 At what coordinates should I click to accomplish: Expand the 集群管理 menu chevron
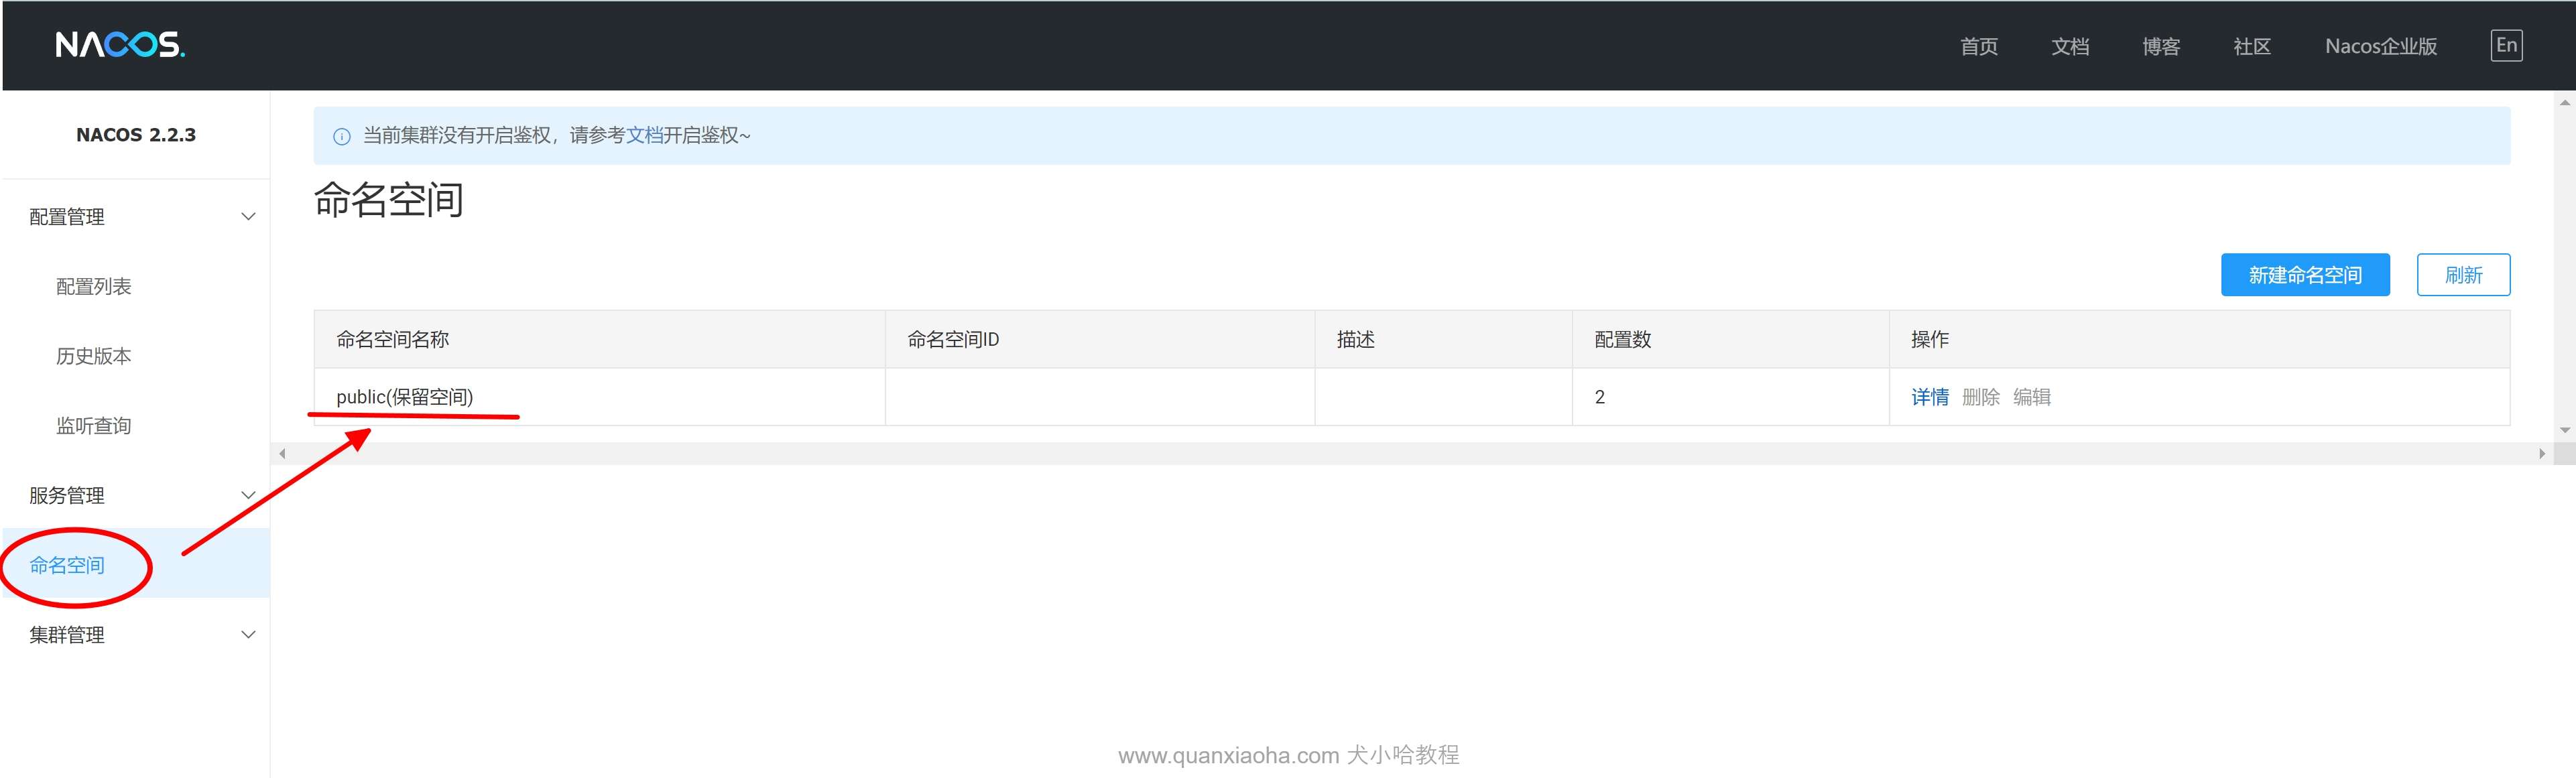248,634
